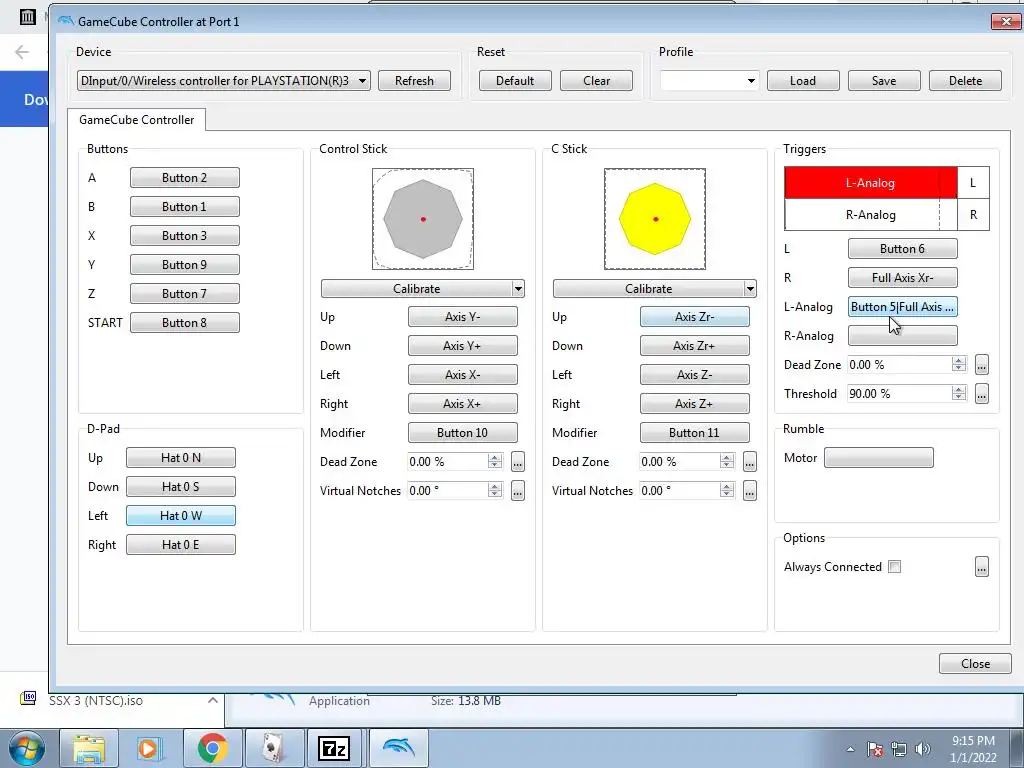The width and height of the screenshot is (1024, 768).
Task: Remap C Stick Down Axis Zr+
Action: click(x=694, y=345)
